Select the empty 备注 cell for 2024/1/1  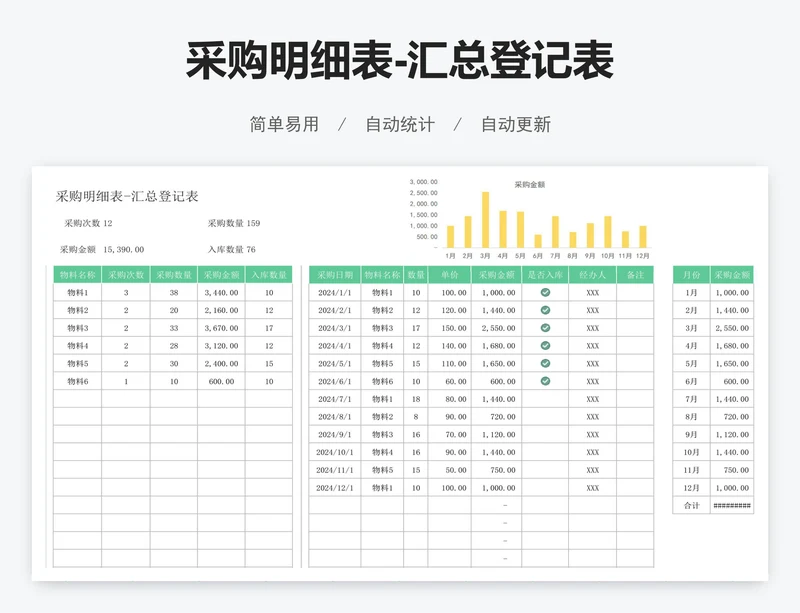click(635, 292)
